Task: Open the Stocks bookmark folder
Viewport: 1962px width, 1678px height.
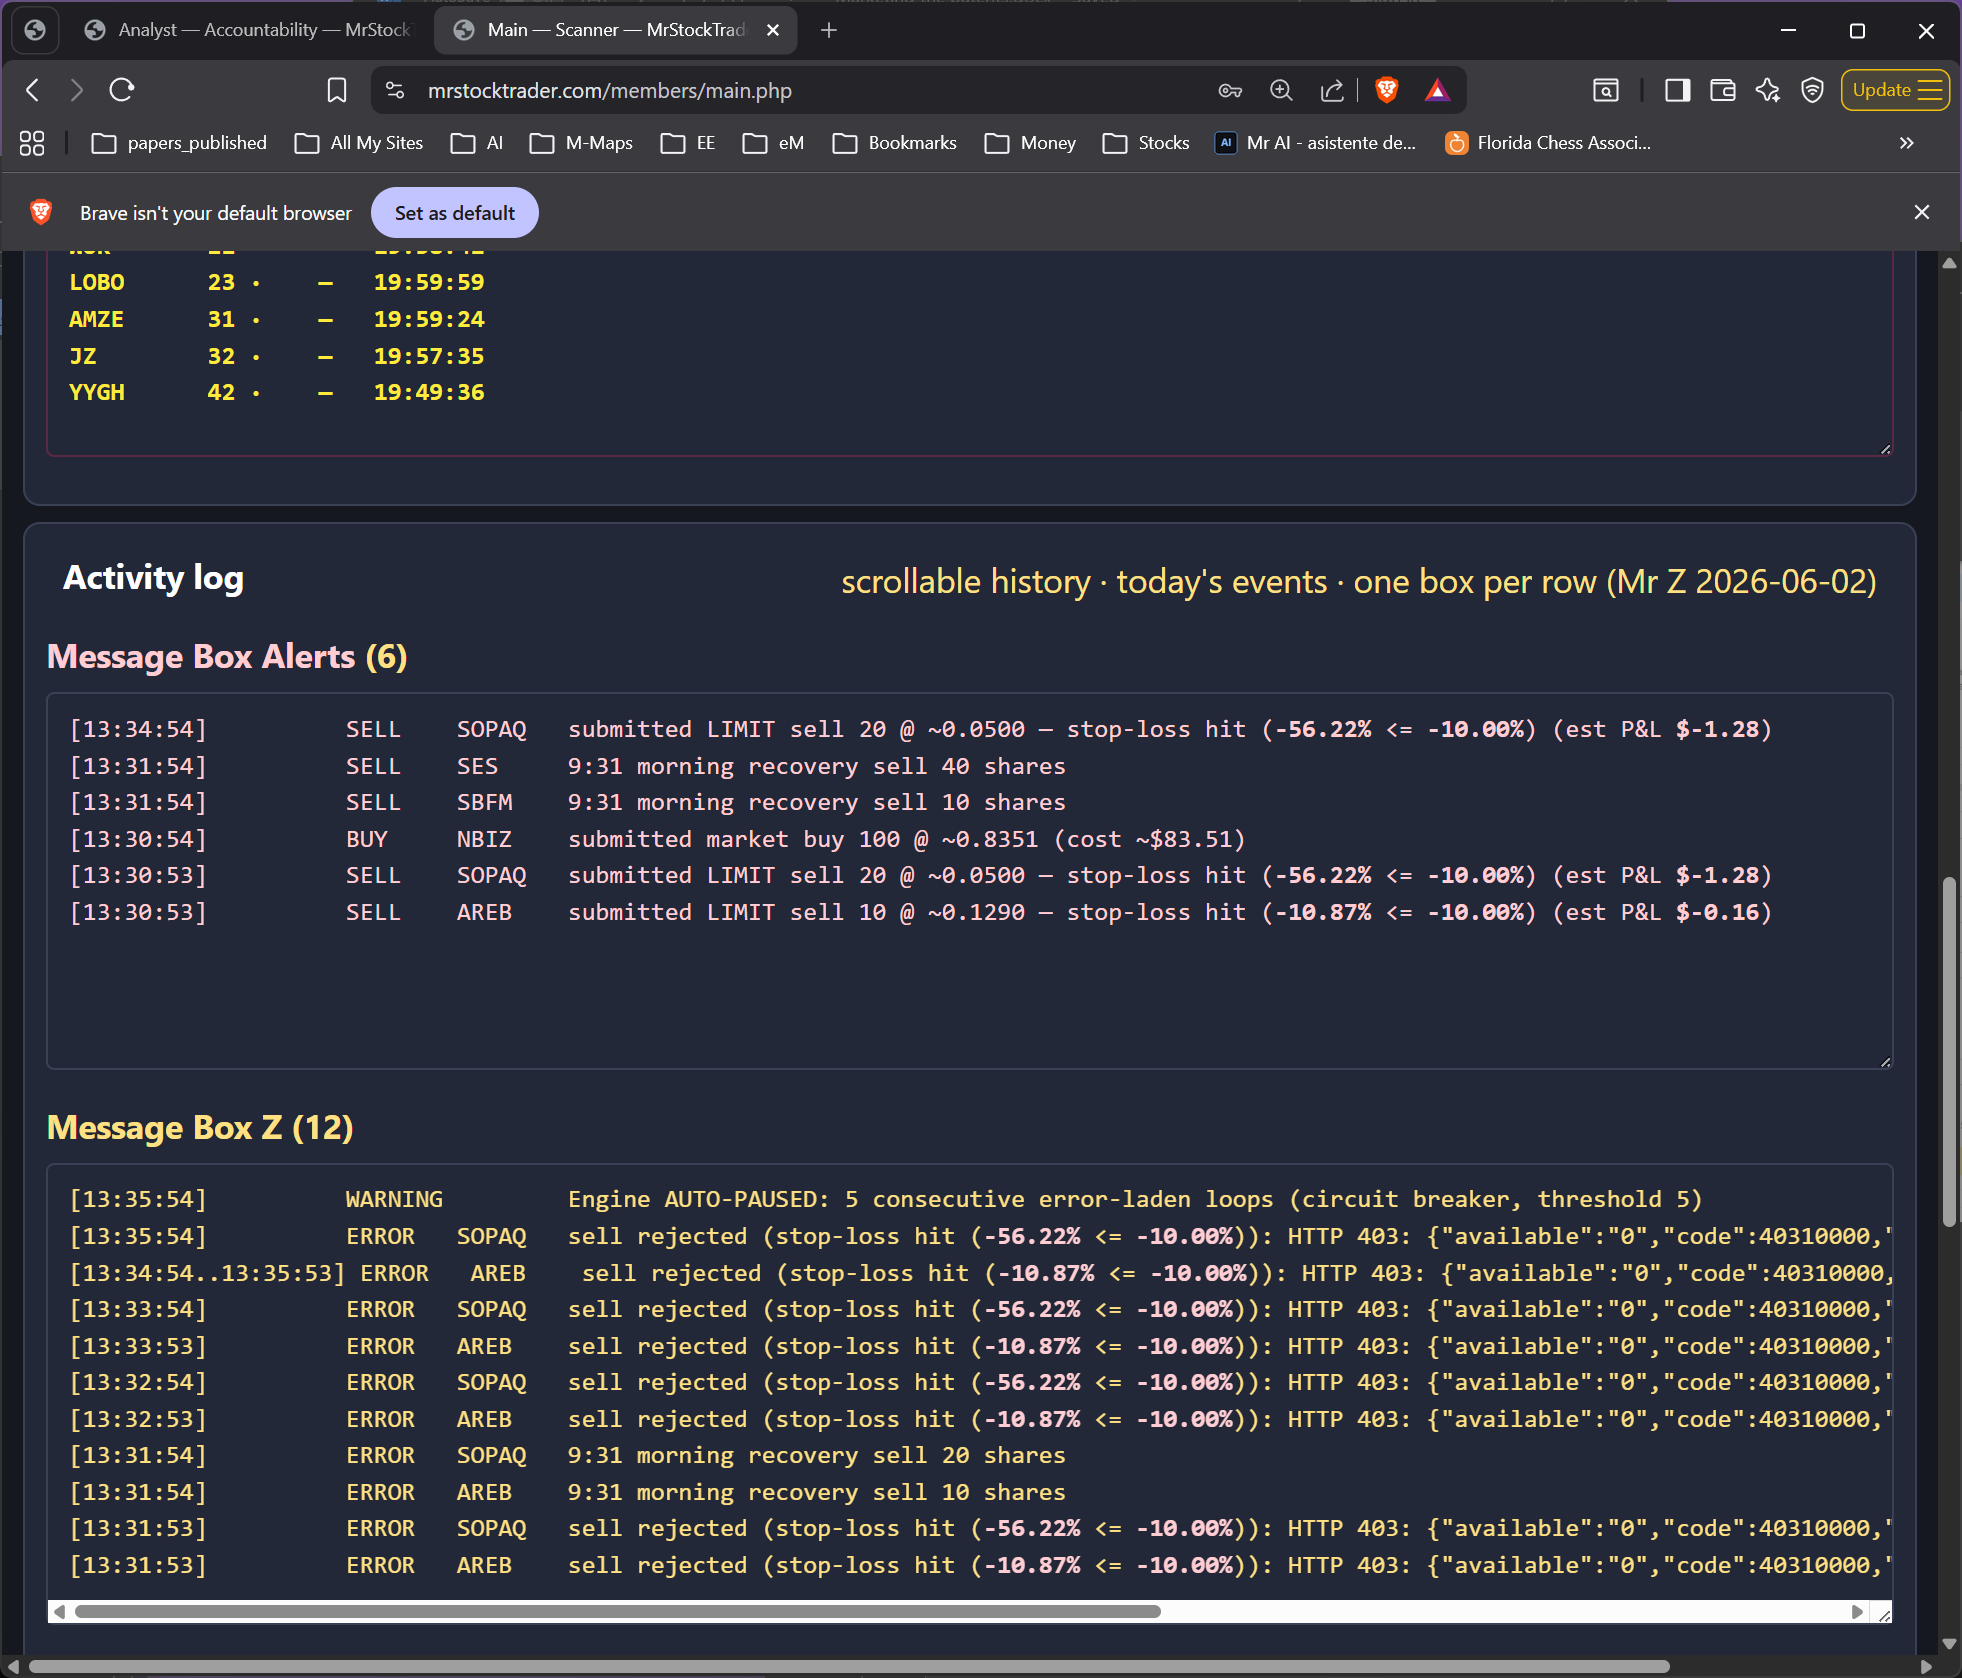Action: (1146, 143)
